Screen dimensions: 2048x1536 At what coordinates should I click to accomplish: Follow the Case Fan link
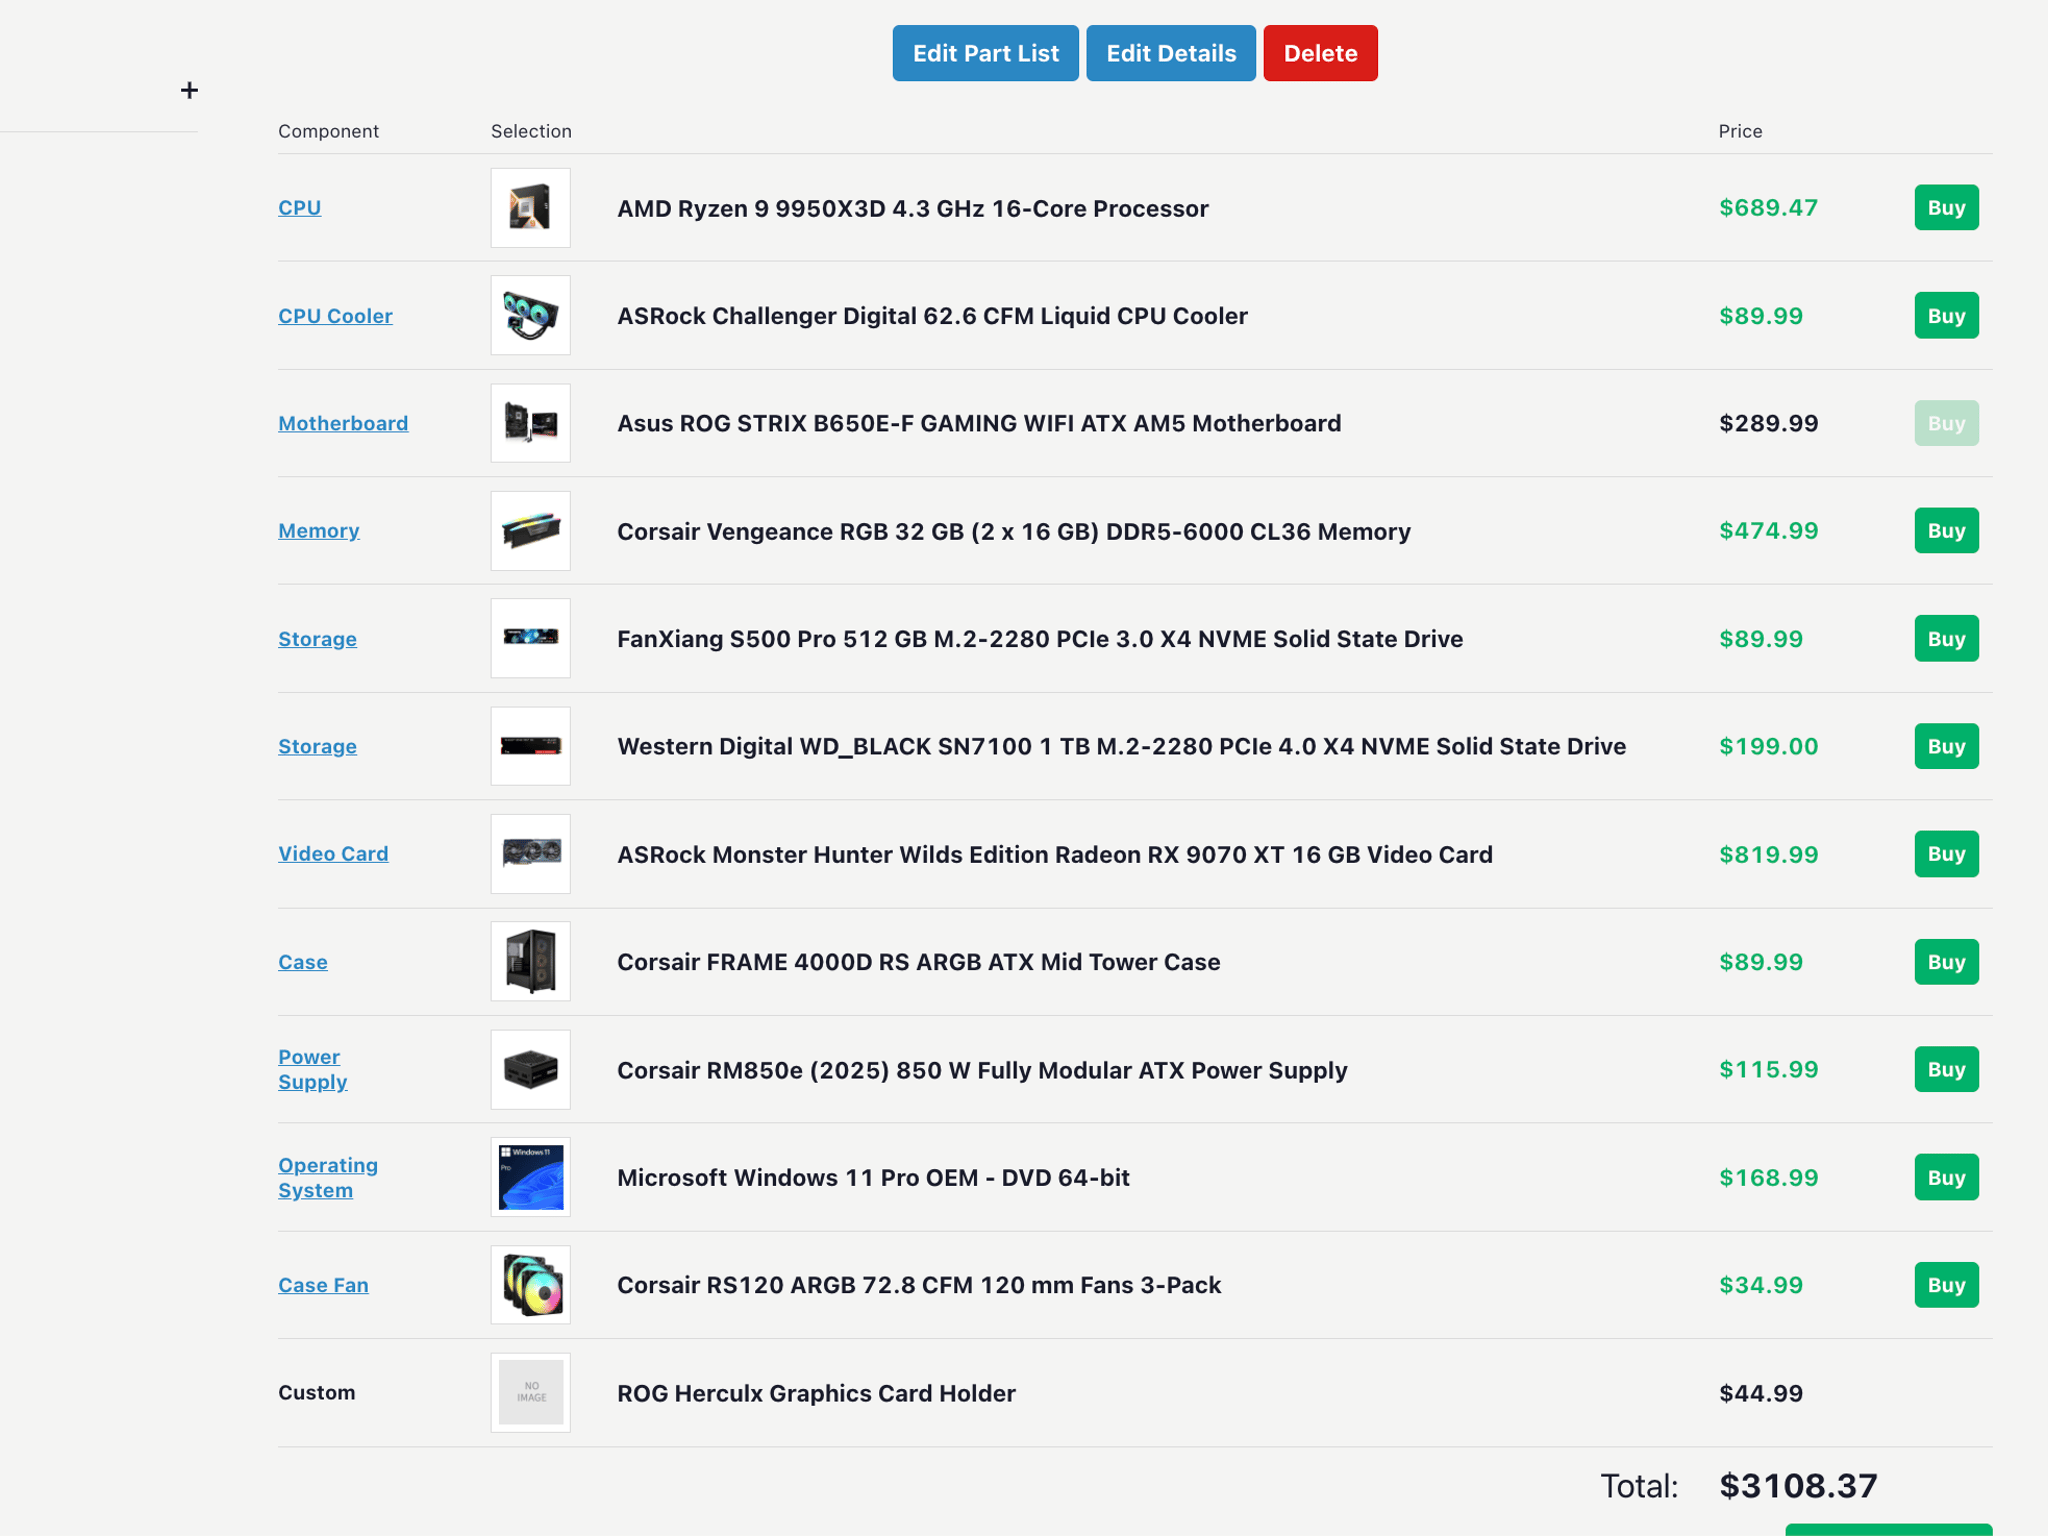pyautogui.click(x=323, y=1285)
